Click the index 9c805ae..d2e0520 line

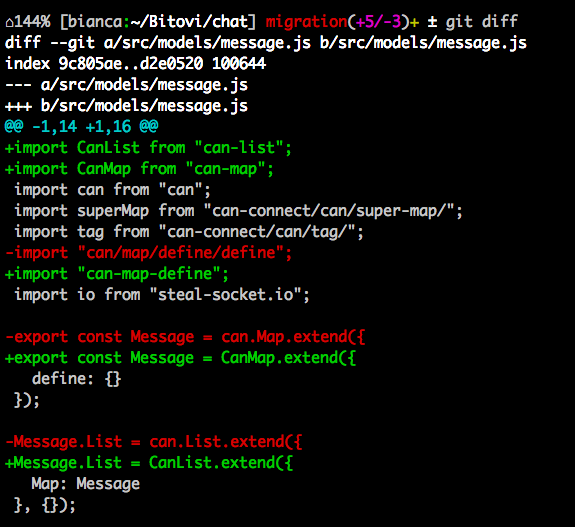click(135, 64)
